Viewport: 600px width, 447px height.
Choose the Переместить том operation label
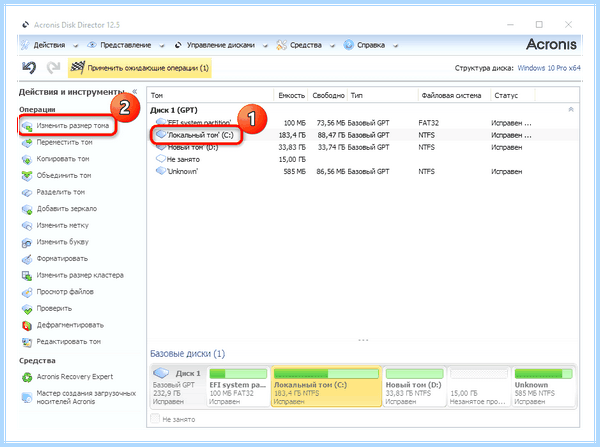(64, 142)
